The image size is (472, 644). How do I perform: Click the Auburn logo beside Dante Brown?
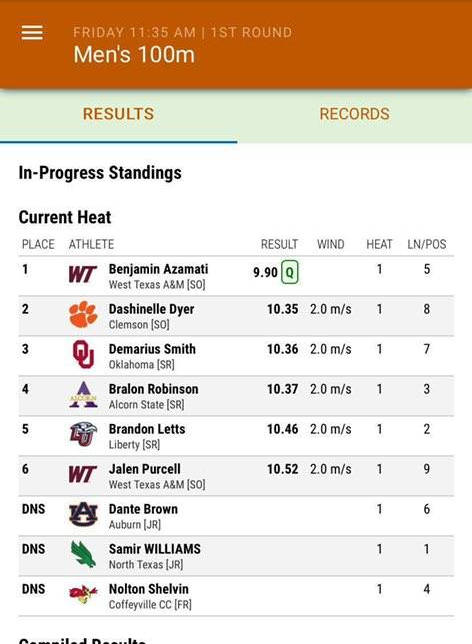[x=83, y=514]
